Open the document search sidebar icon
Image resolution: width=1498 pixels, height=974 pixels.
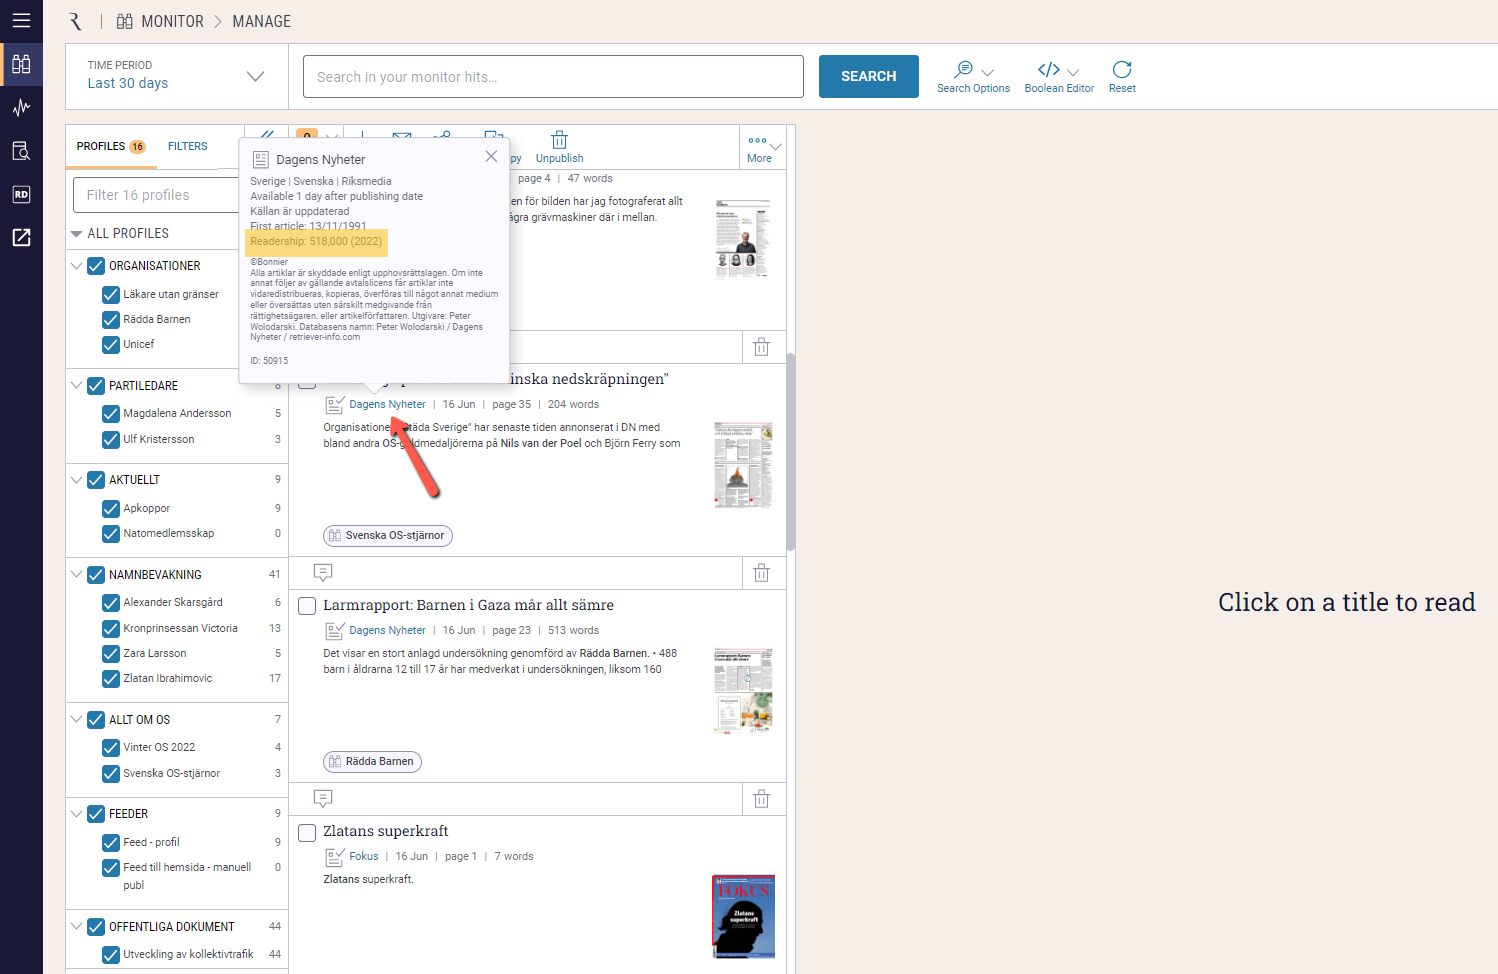pos(21,151)
